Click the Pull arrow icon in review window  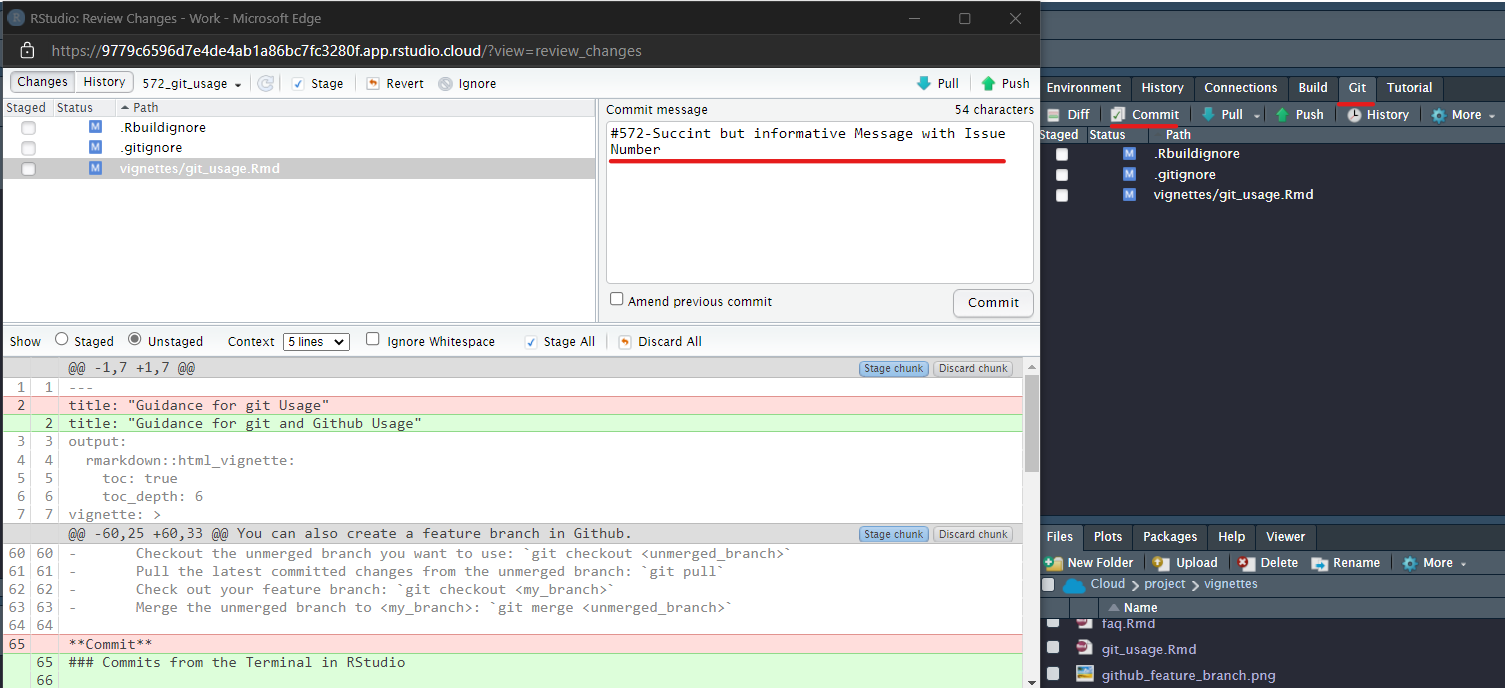click(924, 84)
